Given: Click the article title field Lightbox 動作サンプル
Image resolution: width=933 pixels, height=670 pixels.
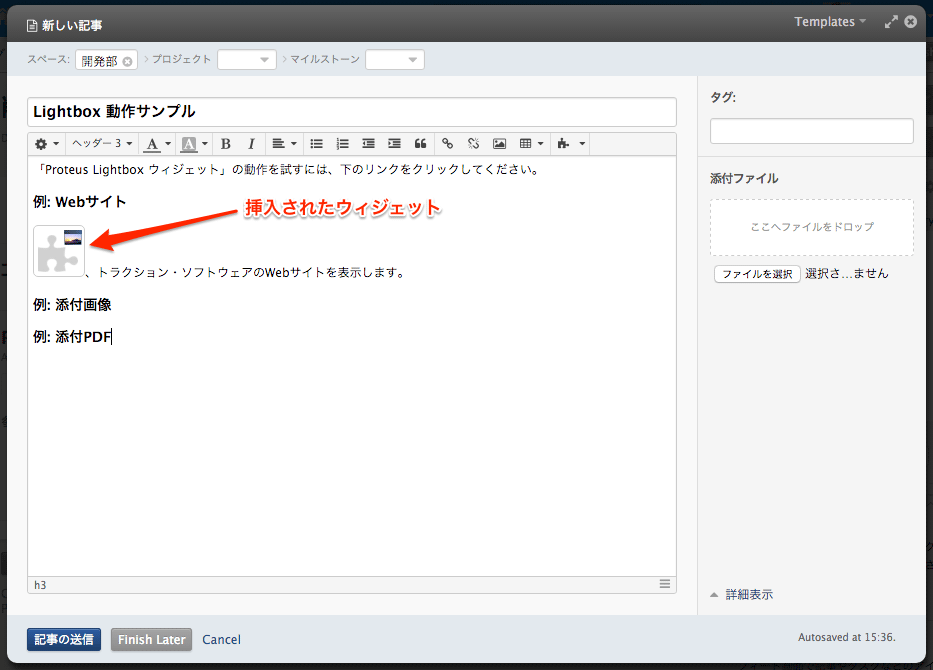Looking at the screenshot, I should click(x=352, y=112).
